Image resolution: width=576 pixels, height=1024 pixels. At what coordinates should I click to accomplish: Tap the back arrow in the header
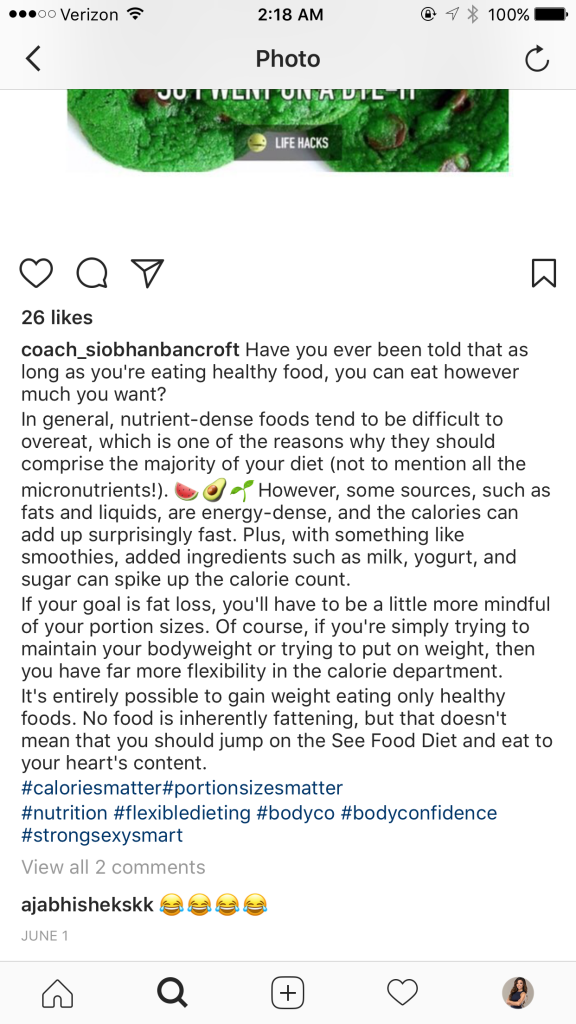pos(33,59)
